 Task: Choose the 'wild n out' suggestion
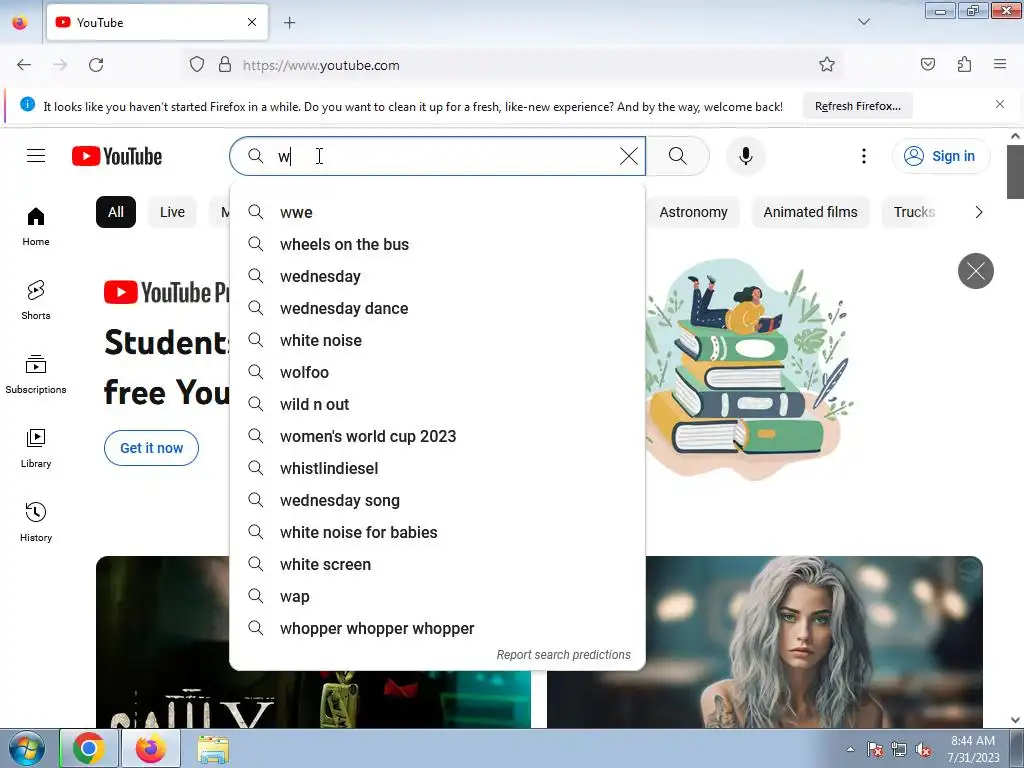pos(438,404)
